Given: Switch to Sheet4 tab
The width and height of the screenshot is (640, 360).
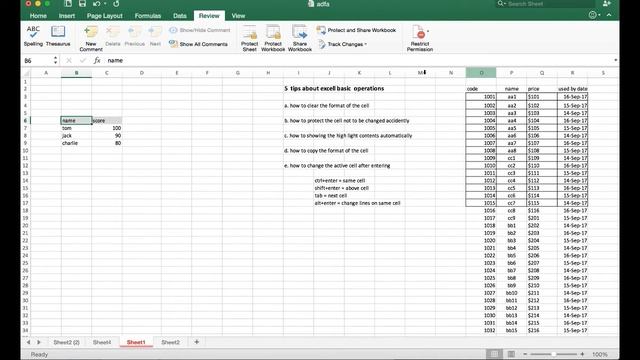Looking at the screenshot, I should point(102,342).
